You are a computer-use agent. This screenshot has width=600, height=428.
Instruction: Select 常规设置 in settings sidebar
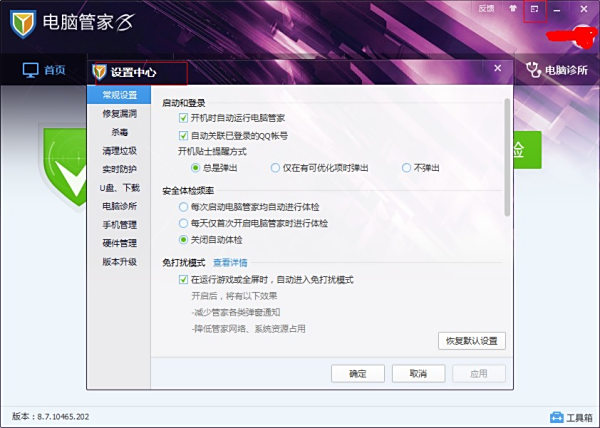coord(119,95)
